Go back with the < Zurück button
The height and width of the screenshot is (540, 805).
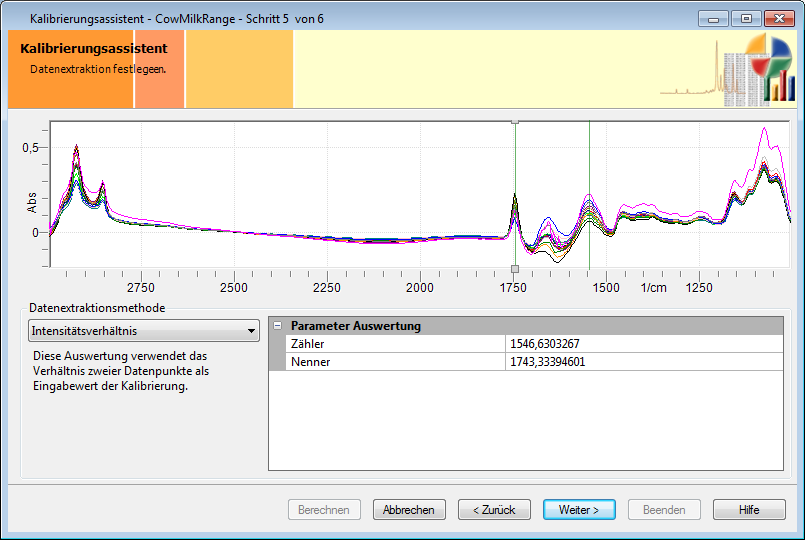[x=494, y=509]
